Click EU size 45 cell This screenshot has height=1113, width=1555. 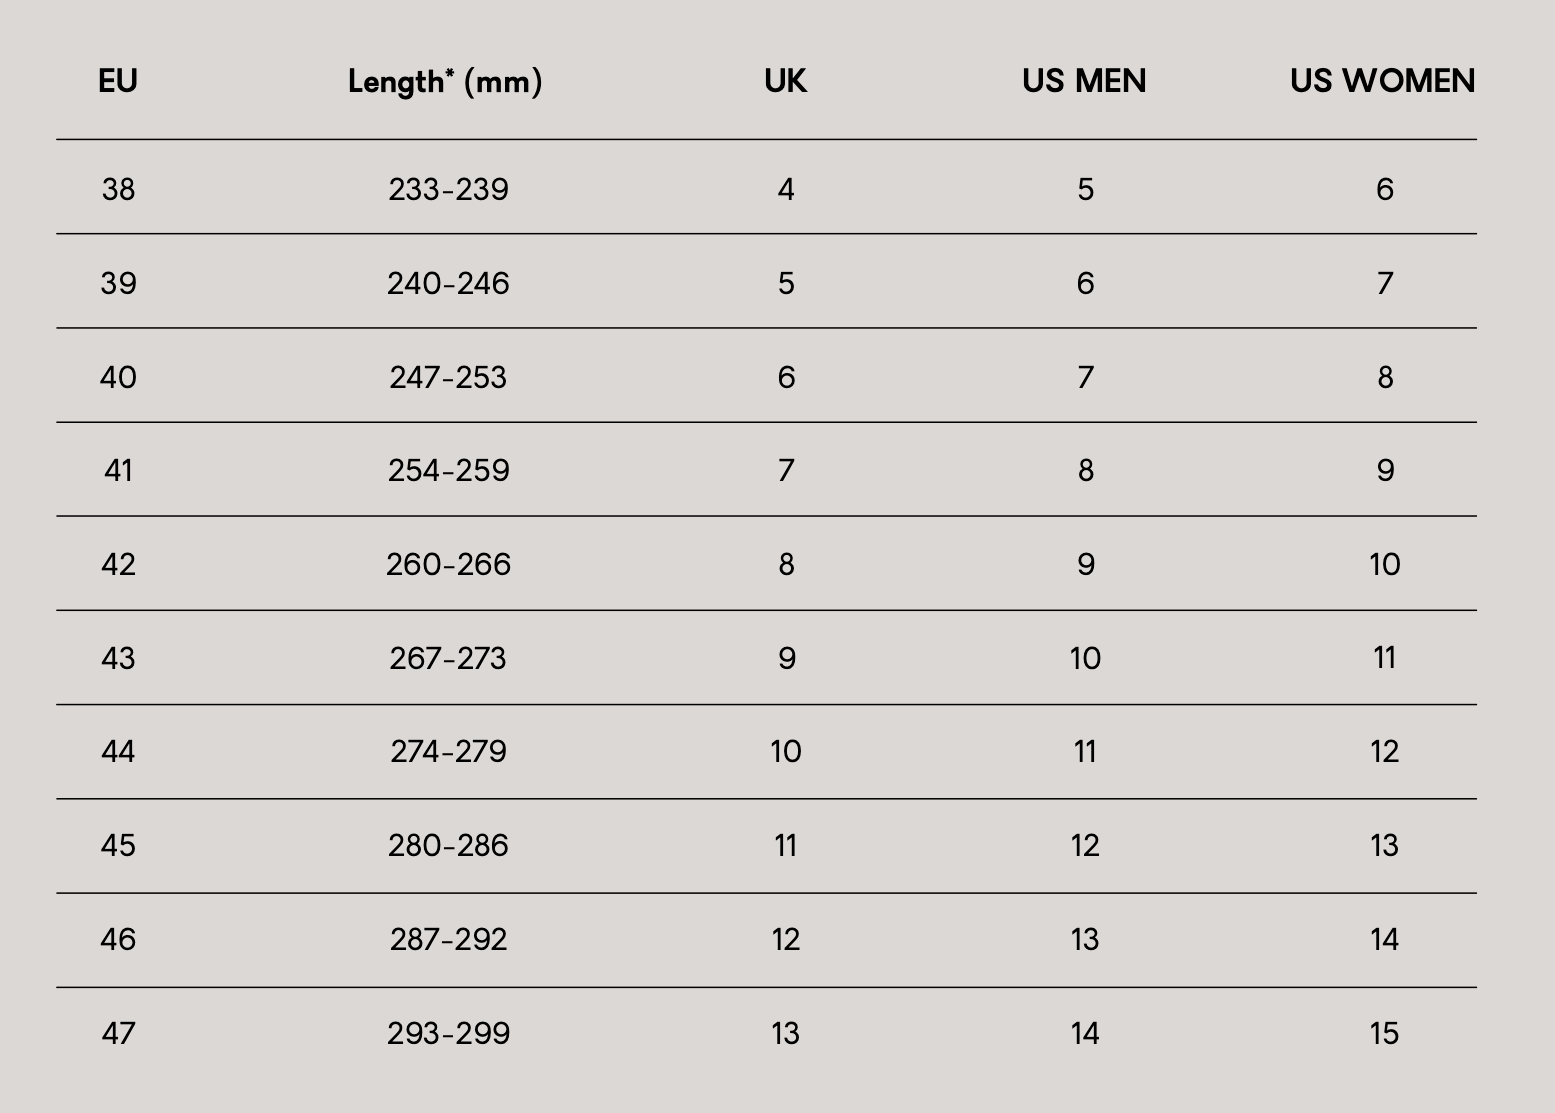coord(118,845)
